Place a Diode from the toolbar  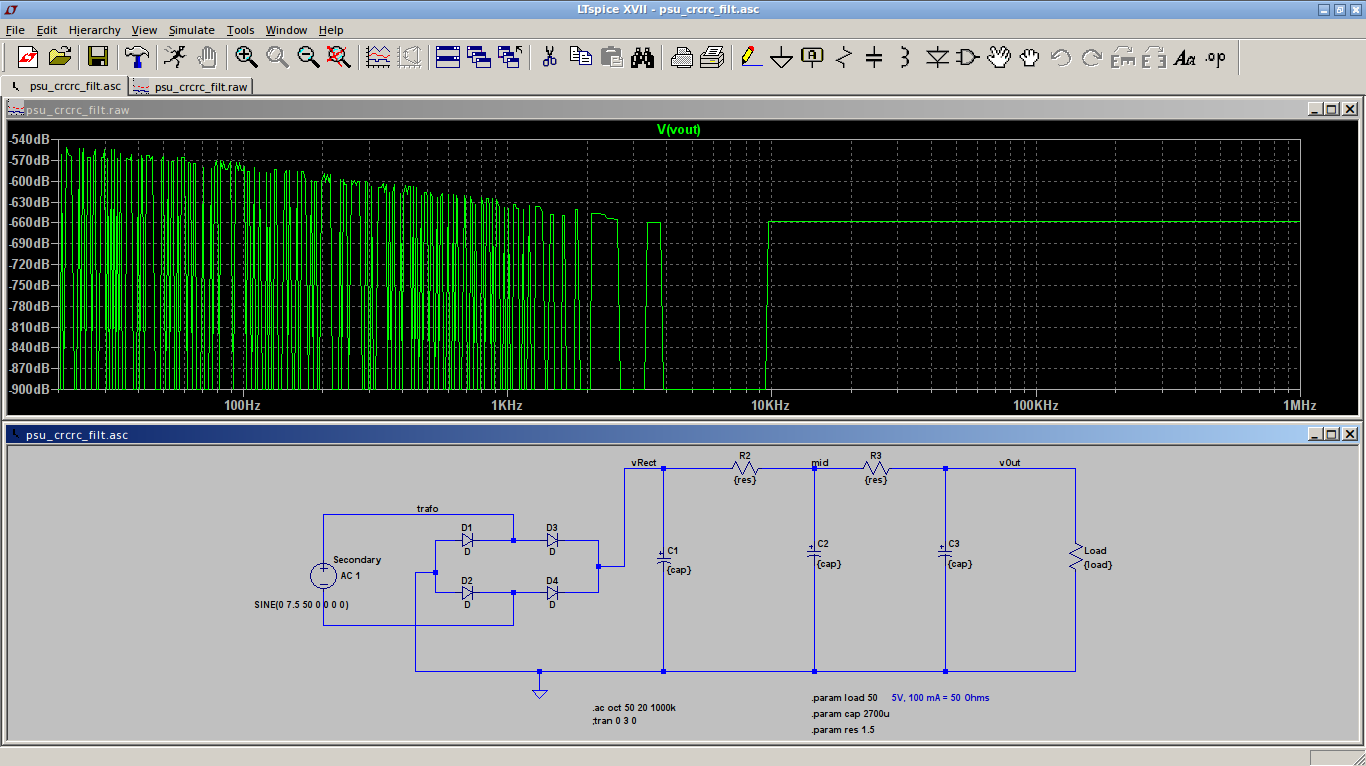tap(937, 57)
